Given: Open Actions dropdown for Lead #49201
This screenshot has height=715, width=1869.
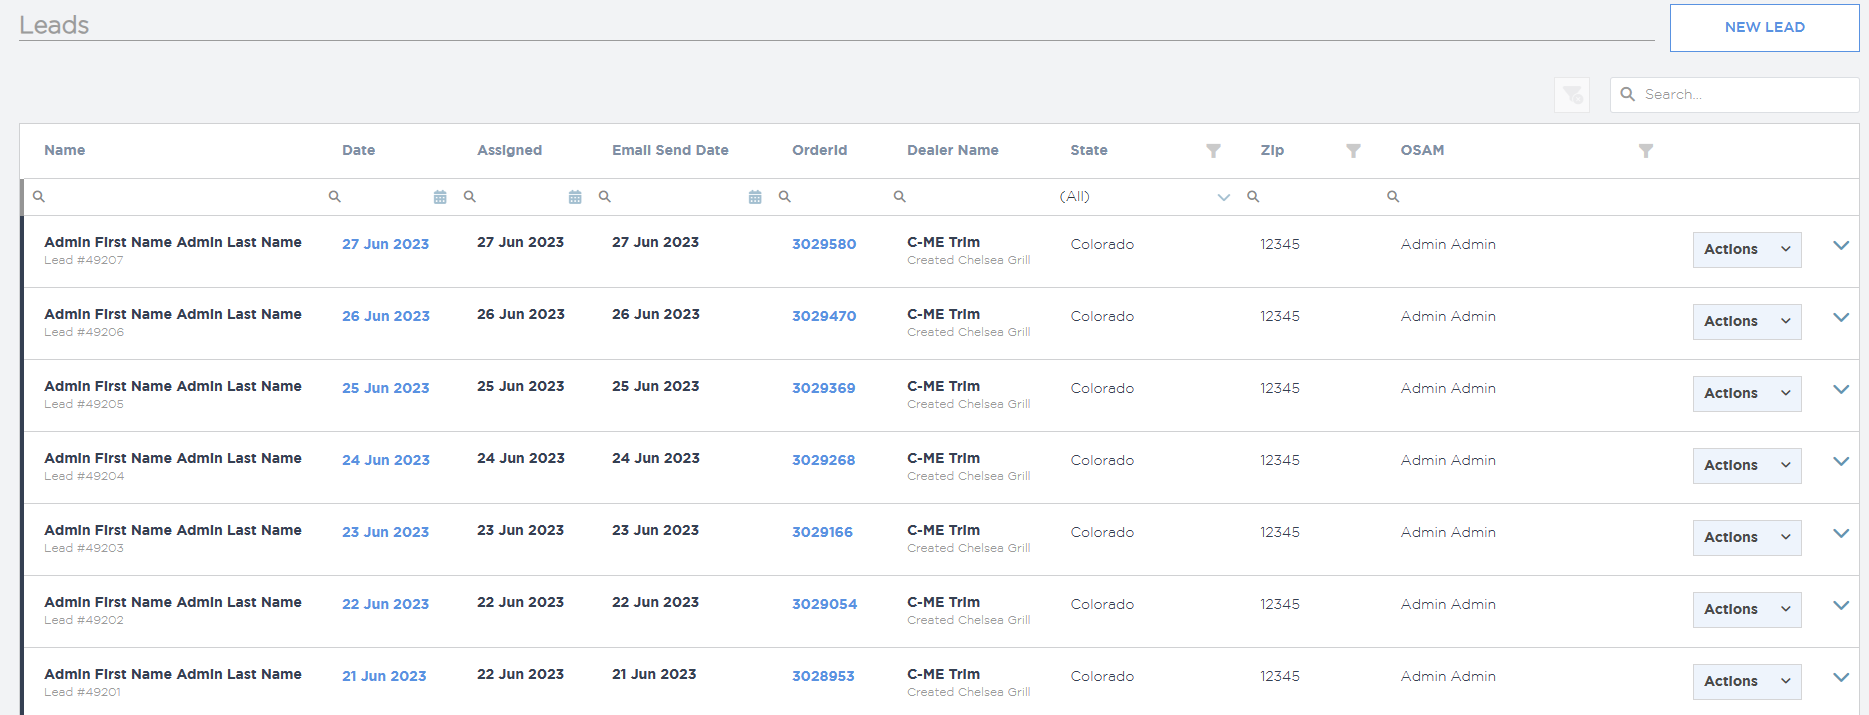Looking at the screenshot, I should pyautogui.click(x=1747, y=682).
